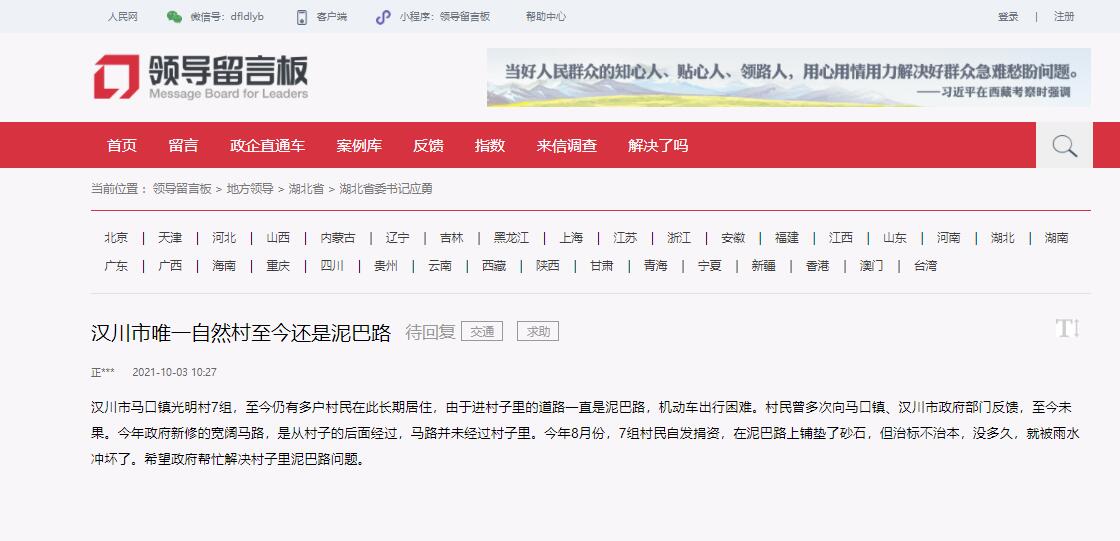Click the 登录 login link
Viewport: 1120px width, 541px height.
click(x=1007, y=17)
